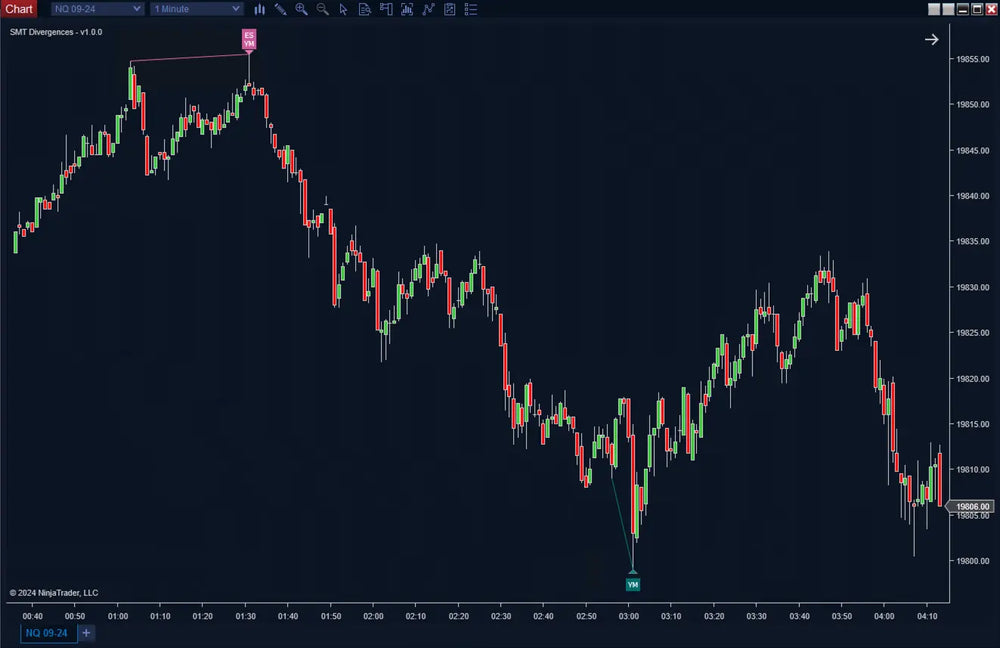
Task: Toggle the Chart Trader flag icon
Action: click(386, 9)
